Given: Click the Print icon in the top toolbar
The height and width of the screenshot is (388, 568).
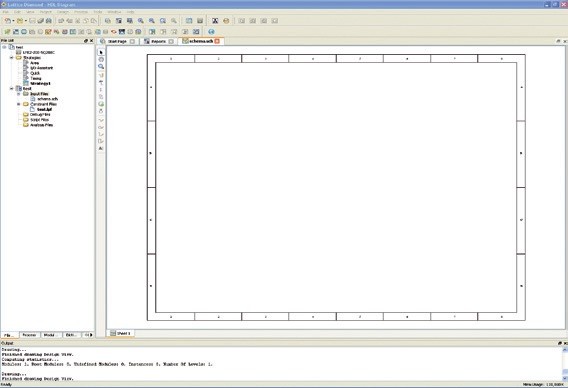Looking at the screenshot, I should coord(49,21).
